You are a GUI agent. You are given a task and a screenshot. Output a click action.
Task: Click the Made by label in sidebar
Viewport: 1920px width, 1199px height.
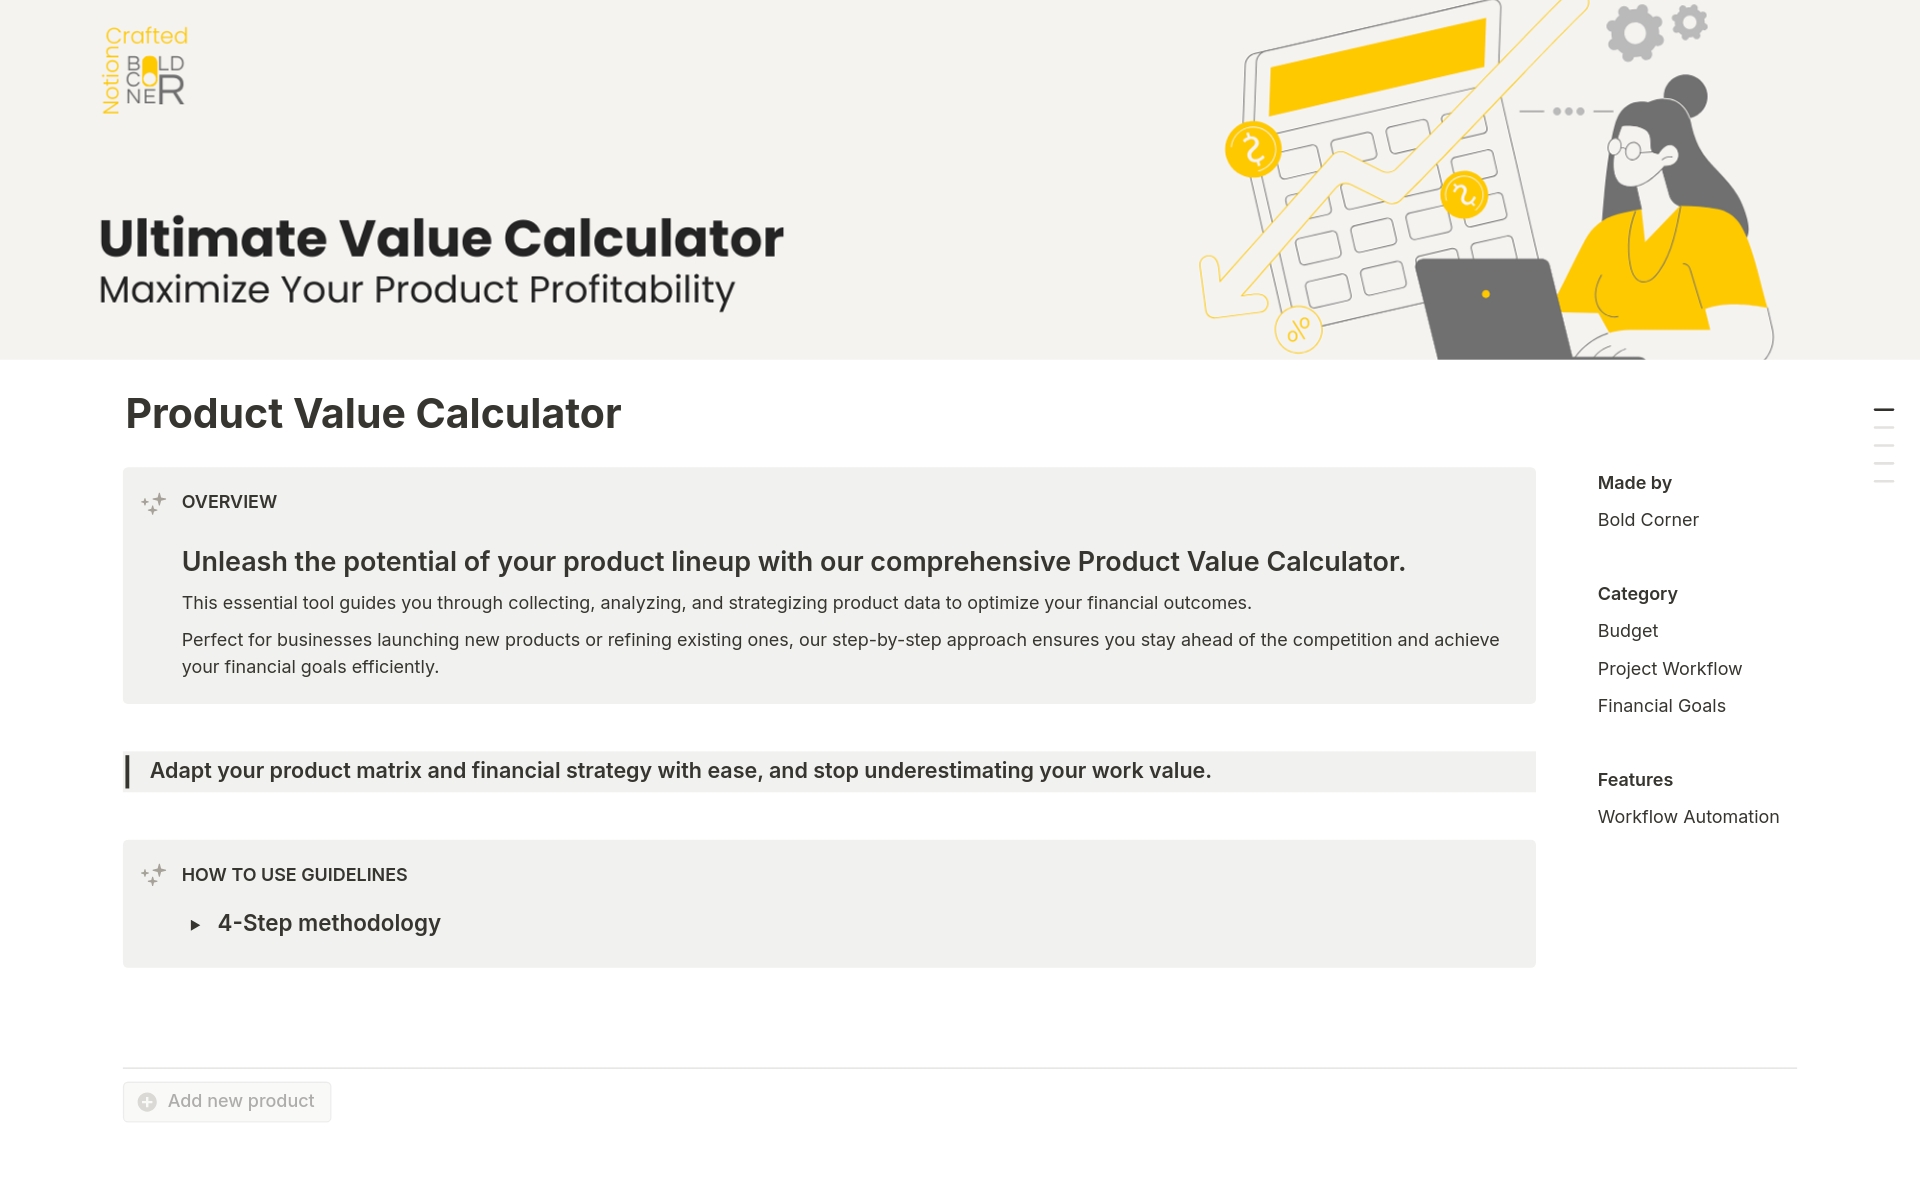point(1634,482)
